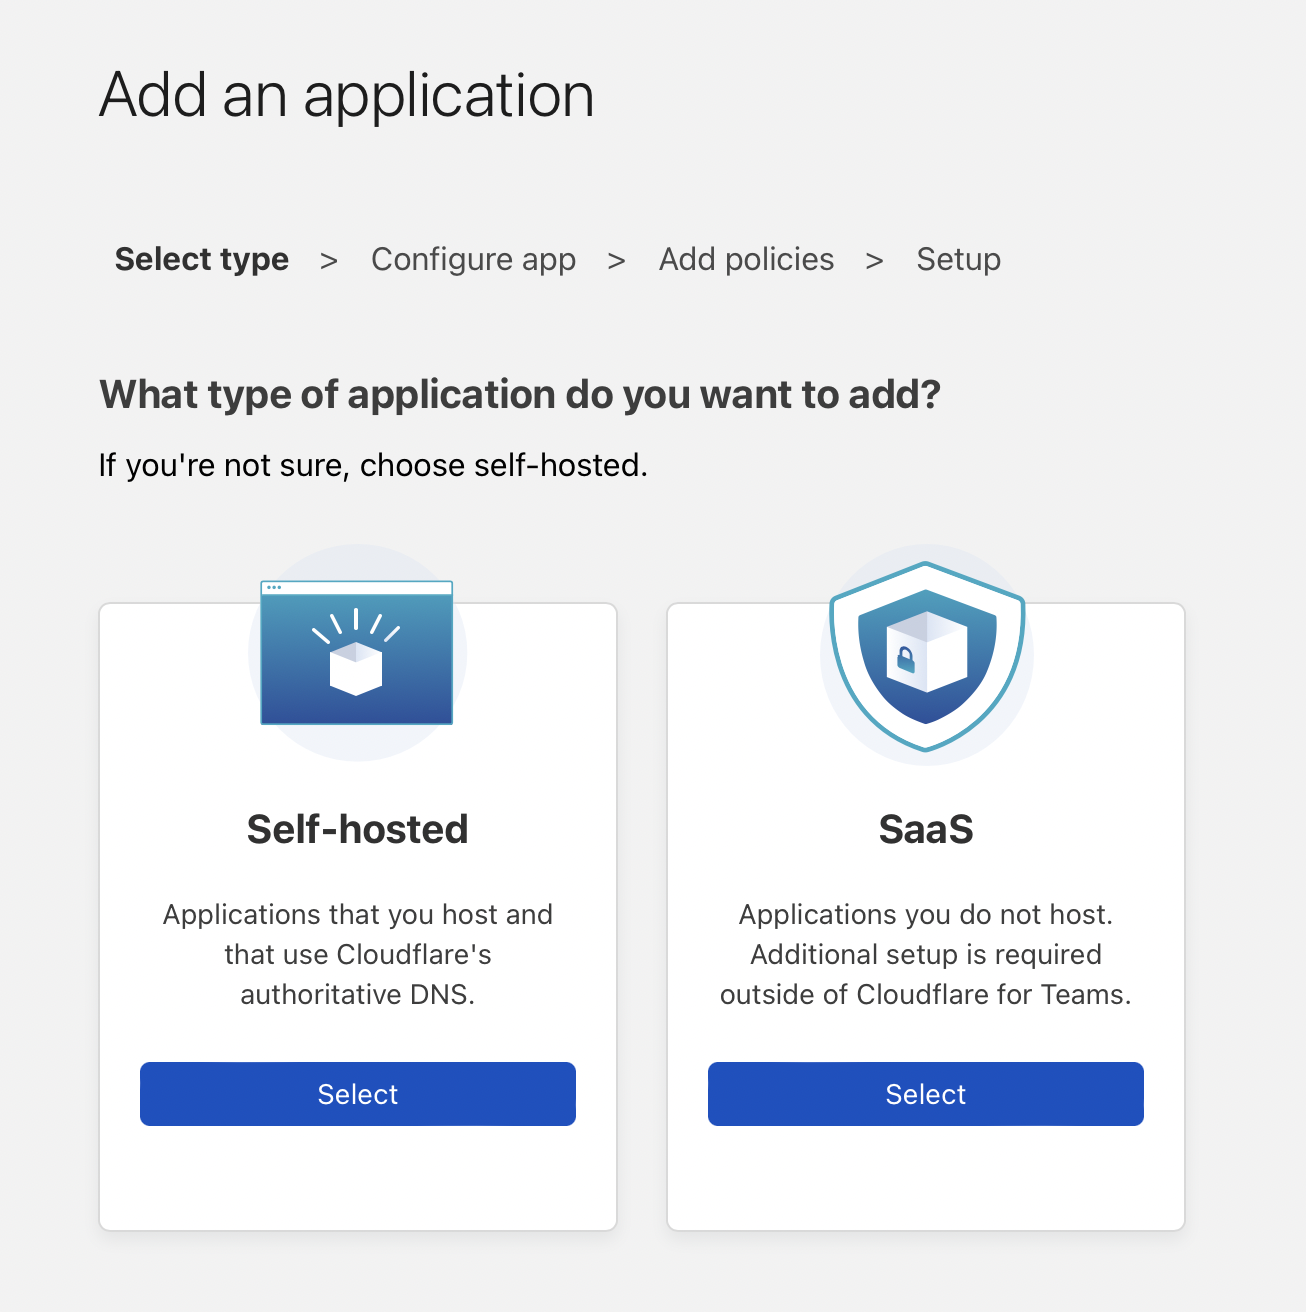Go to the Select type step

202,260
